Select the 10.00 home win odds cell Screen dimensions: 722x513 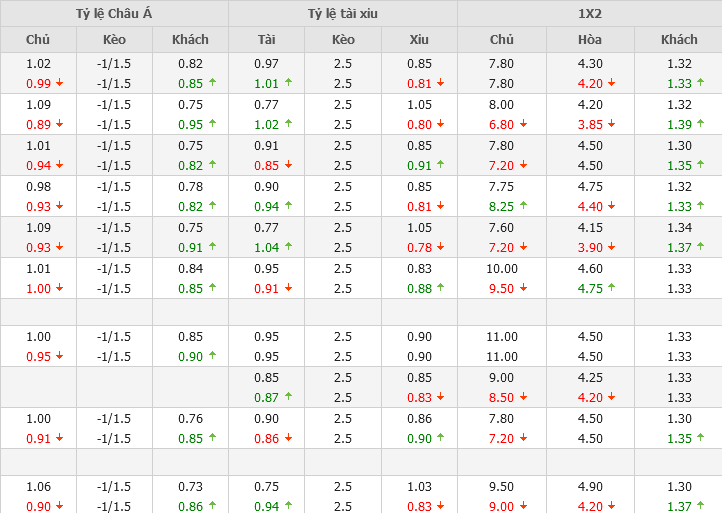click(x=502, y=269)
